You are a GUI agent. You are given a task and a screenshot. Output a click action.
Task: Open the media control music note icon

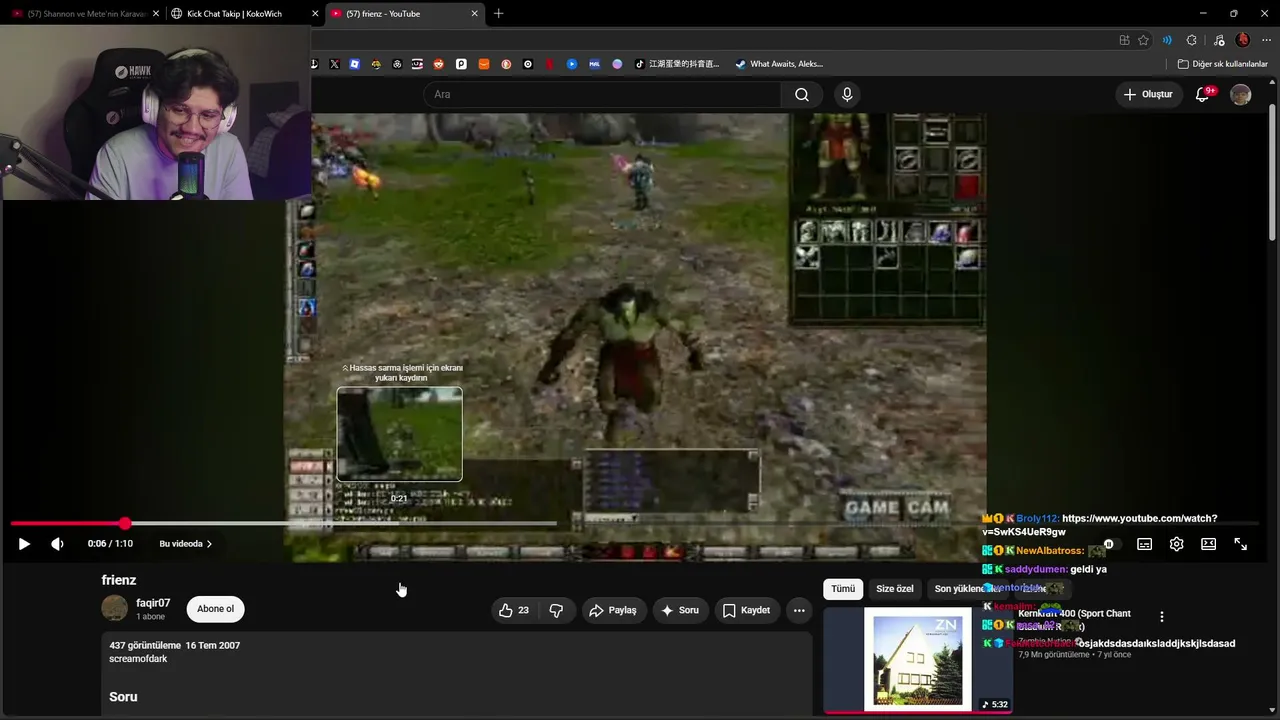point(1218,40)
